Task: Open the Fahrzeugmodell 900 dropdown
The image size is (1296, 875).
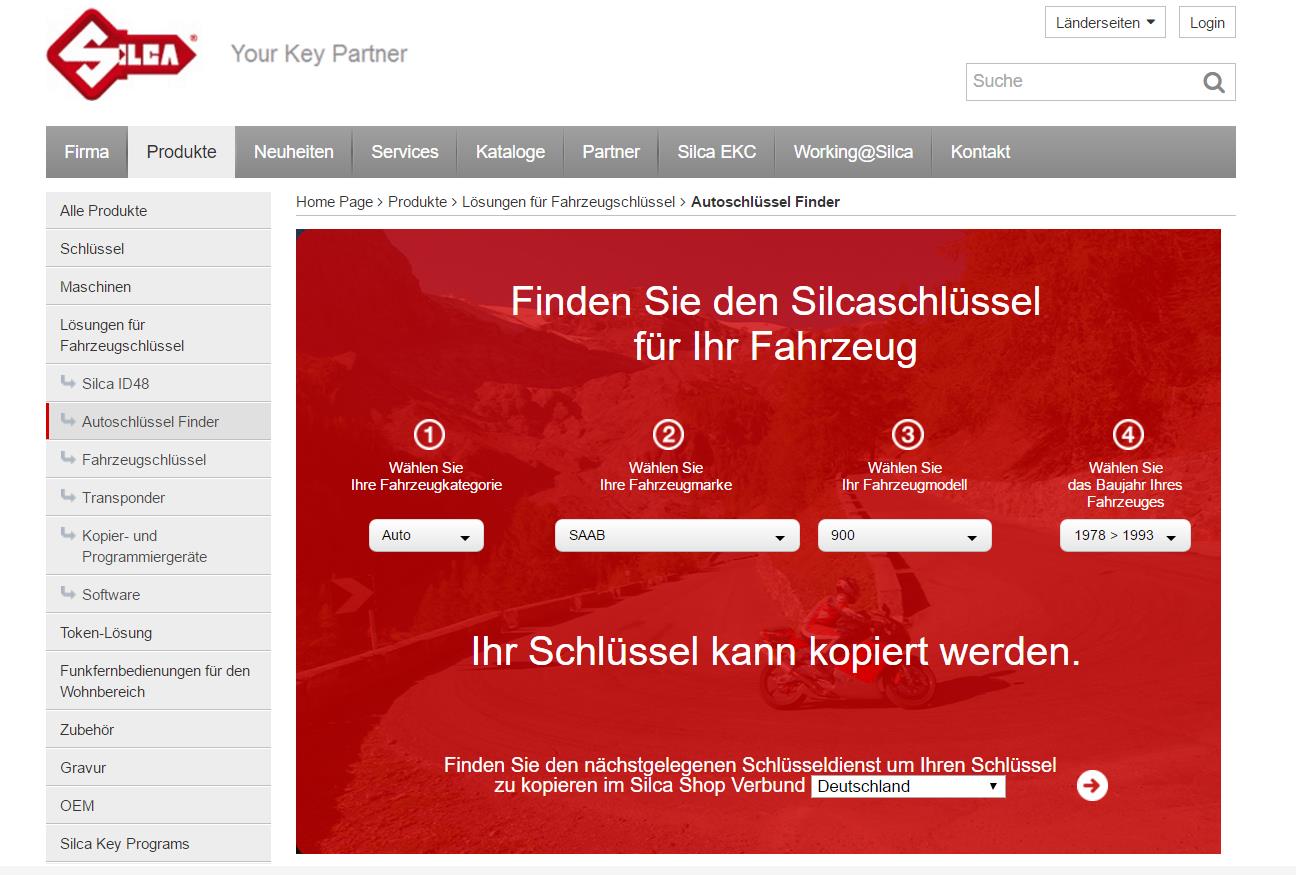Action: coord(905,535)
